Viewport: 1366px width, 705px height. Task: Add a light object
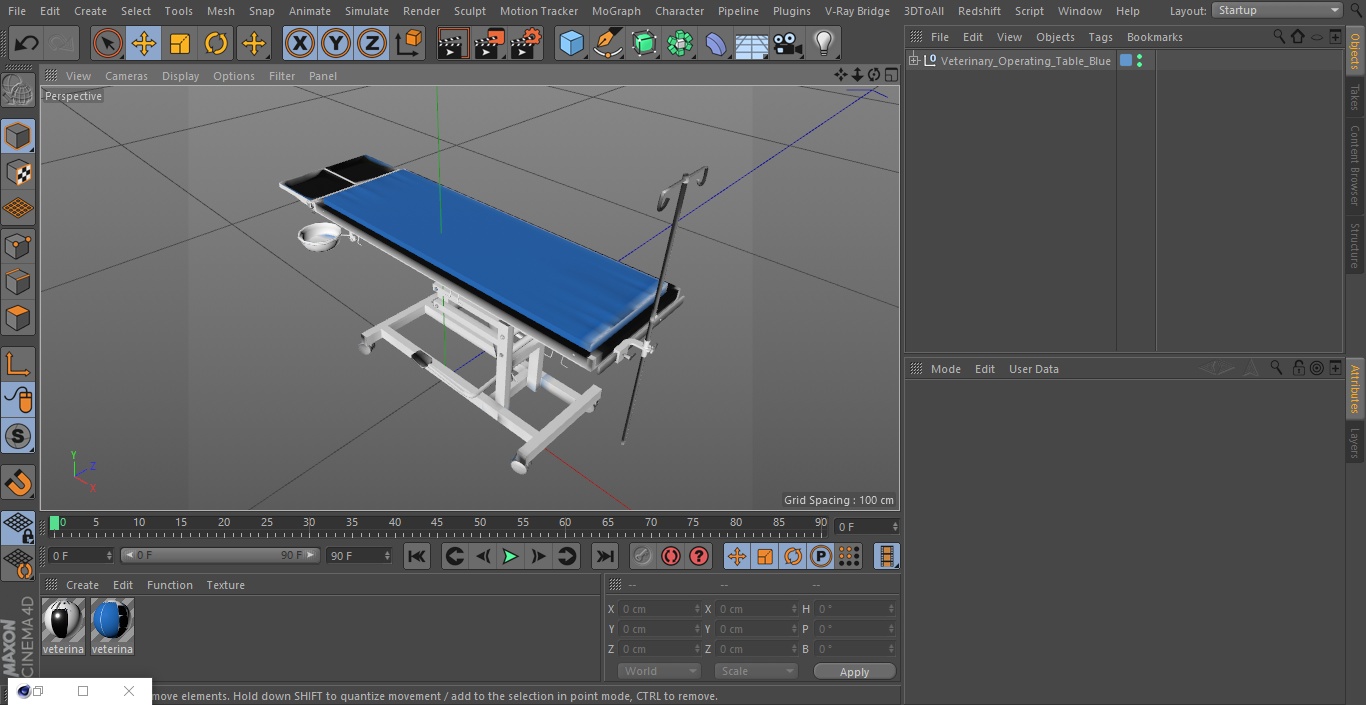(x=824, y=43)
